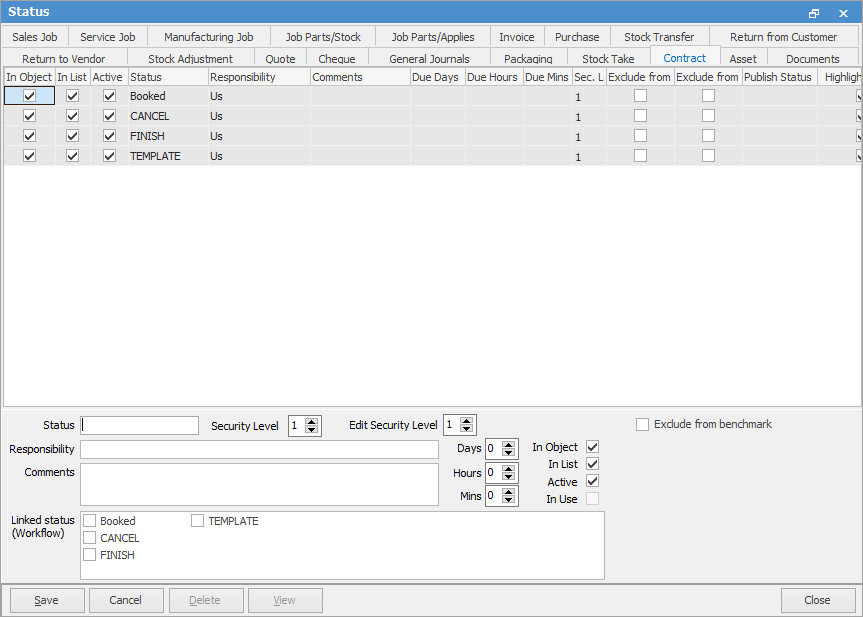Select the Invoice tab
This screenshot has height=617, width=863.
coord(517,37)
